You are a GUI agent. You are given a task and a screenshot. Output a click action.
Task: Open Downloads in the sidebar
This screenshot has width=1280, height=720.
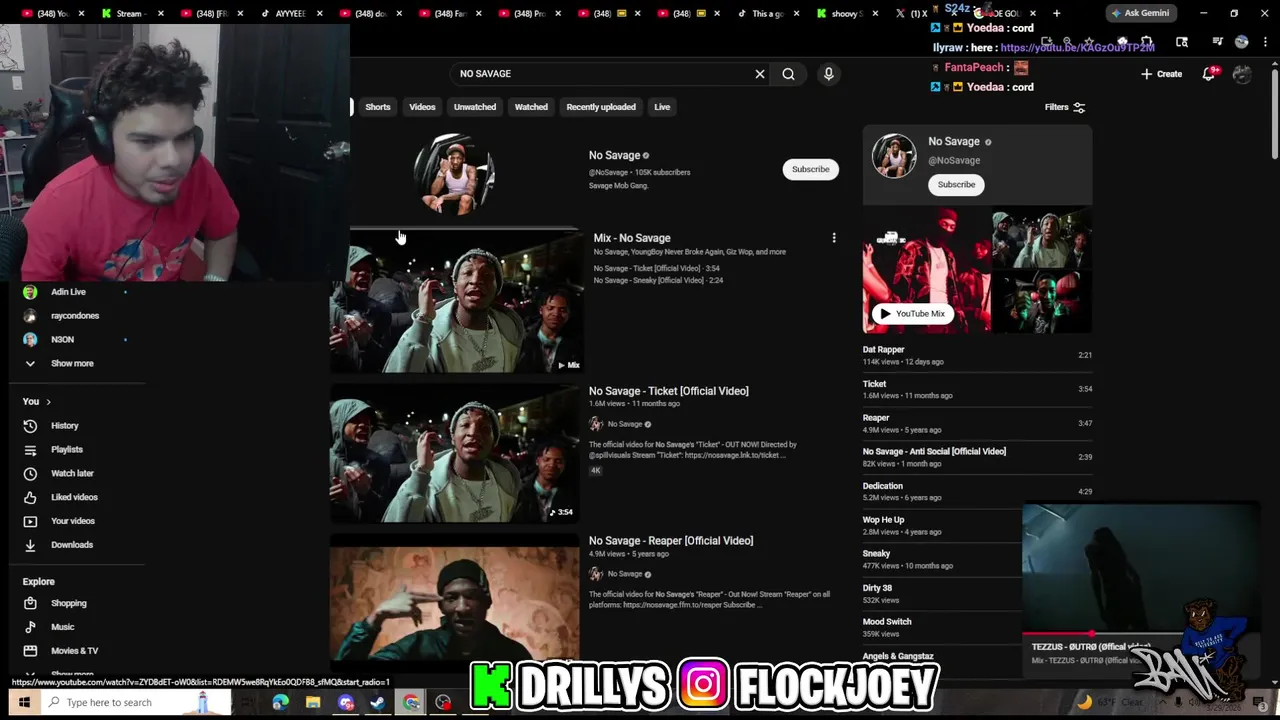[x=71, y=545]
